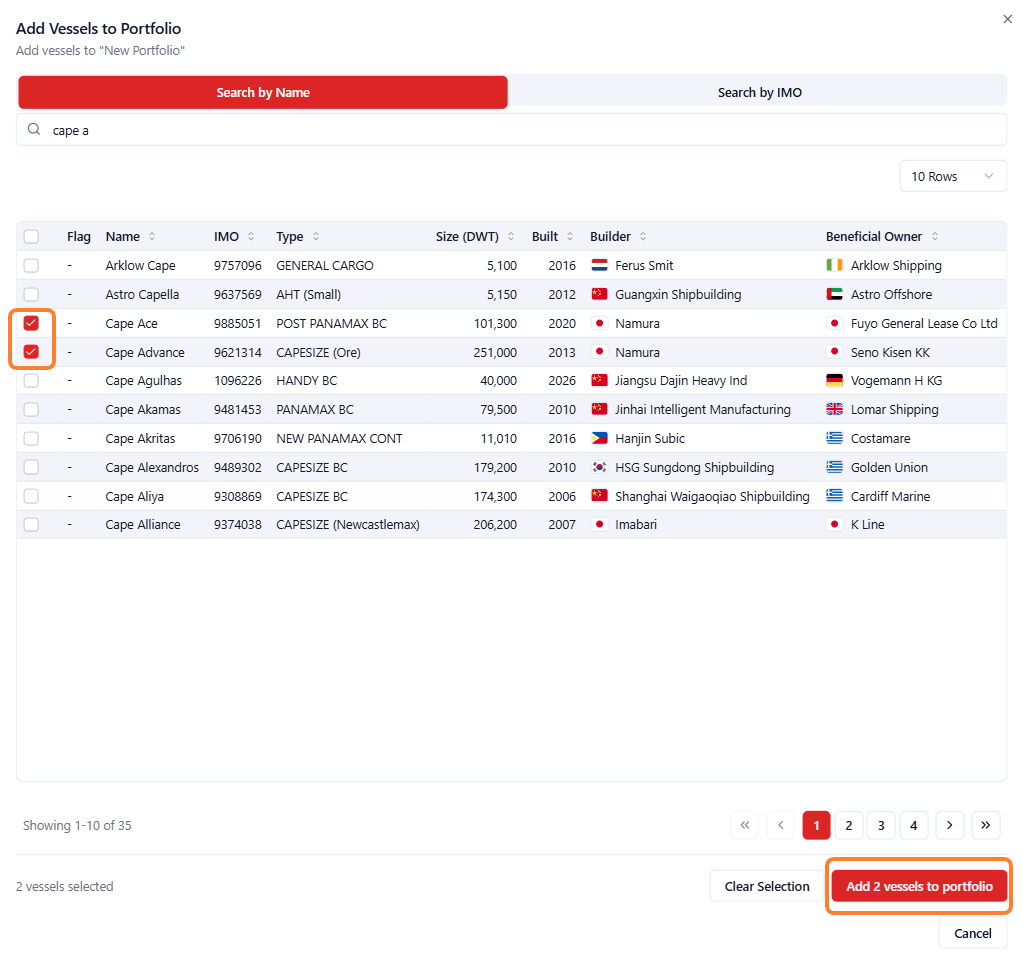Screen dimensions: 1023x963
Task: Jump to last page double-arrow
Action: coord(985,825)
